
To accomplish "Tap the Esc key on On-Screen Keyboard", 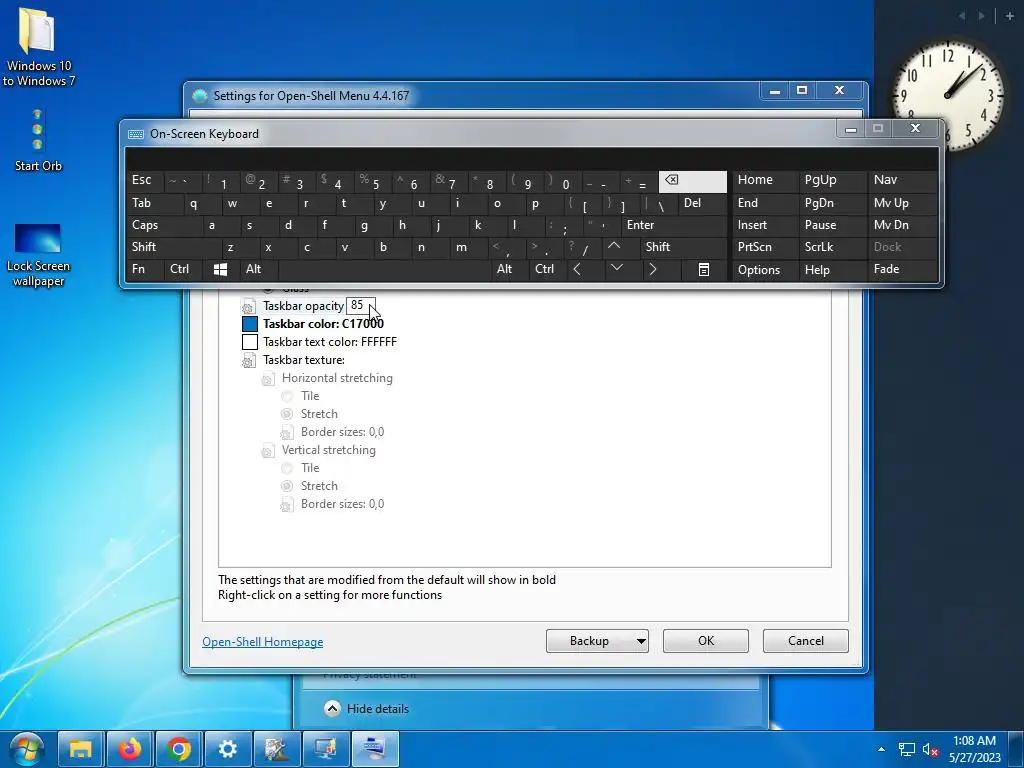I will pos(144,181).
